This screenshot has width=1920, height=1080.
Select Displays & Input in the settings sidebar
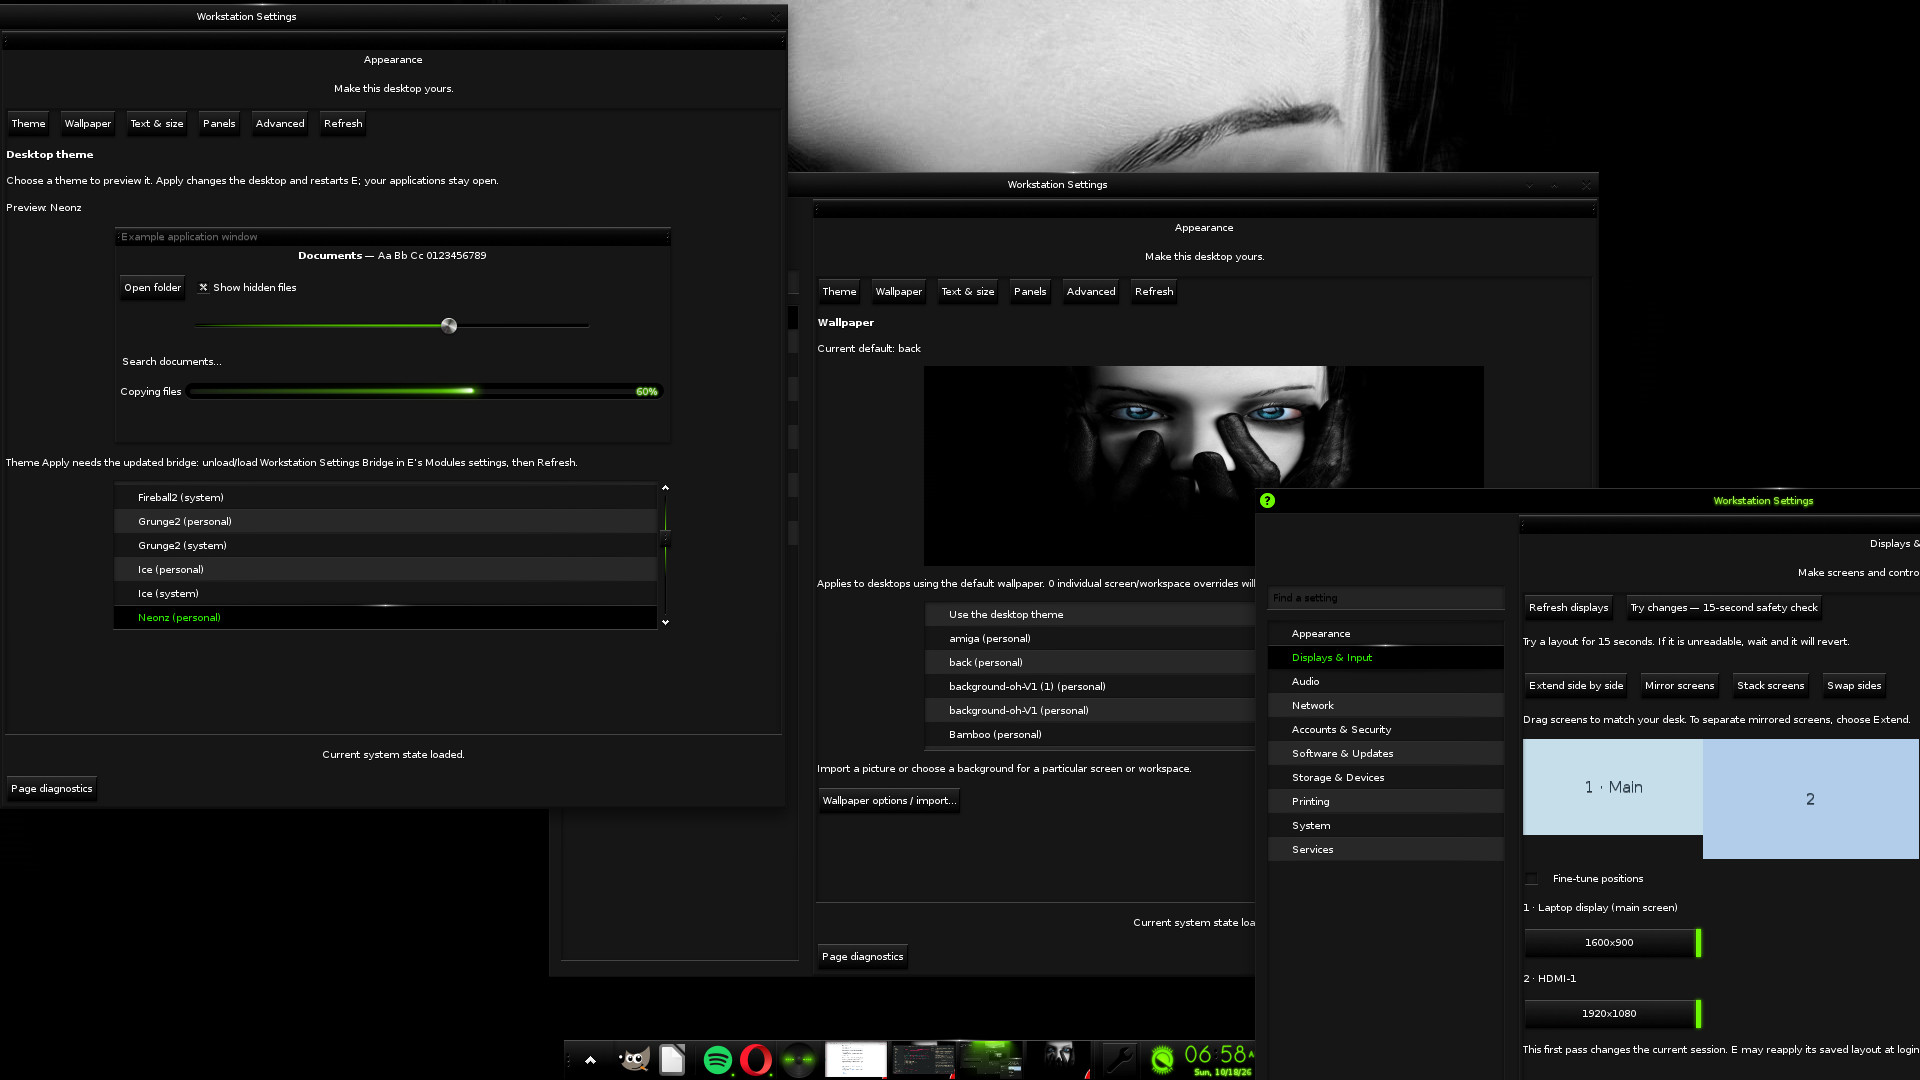click(1385, 658)
